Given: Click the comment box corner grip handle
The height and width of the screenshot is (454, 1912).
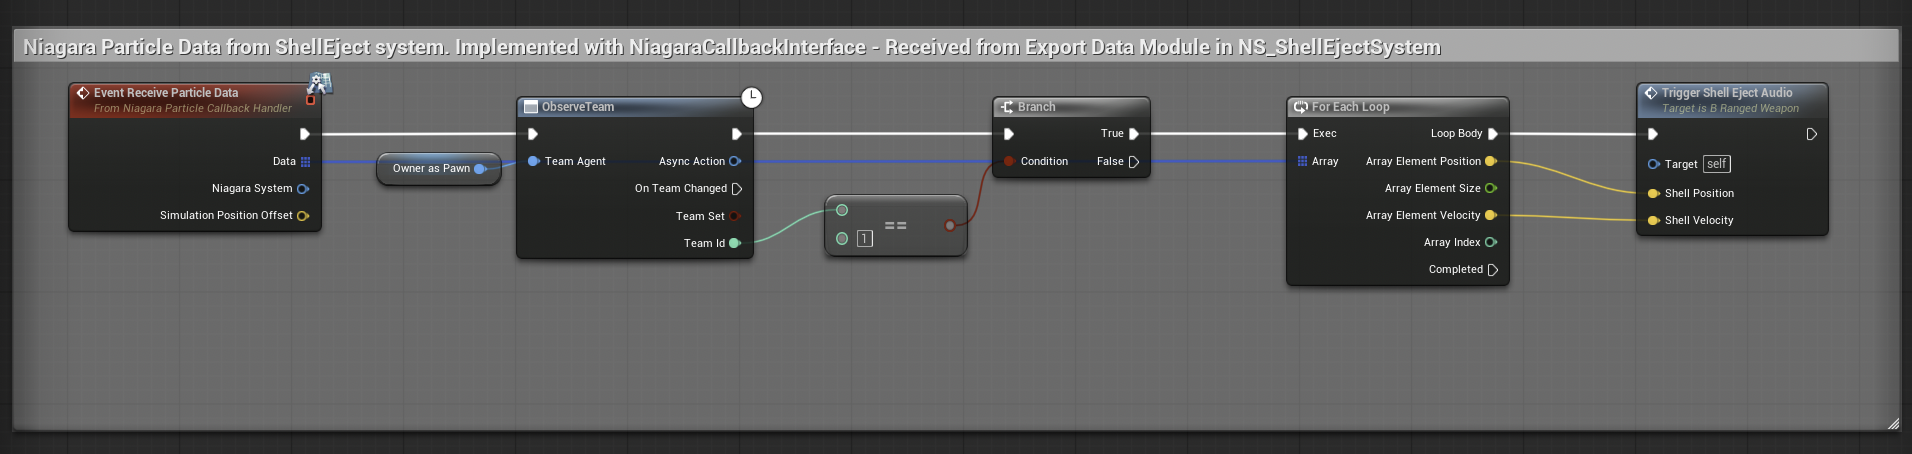Looking at the screenshot, I should (1892, 423).
